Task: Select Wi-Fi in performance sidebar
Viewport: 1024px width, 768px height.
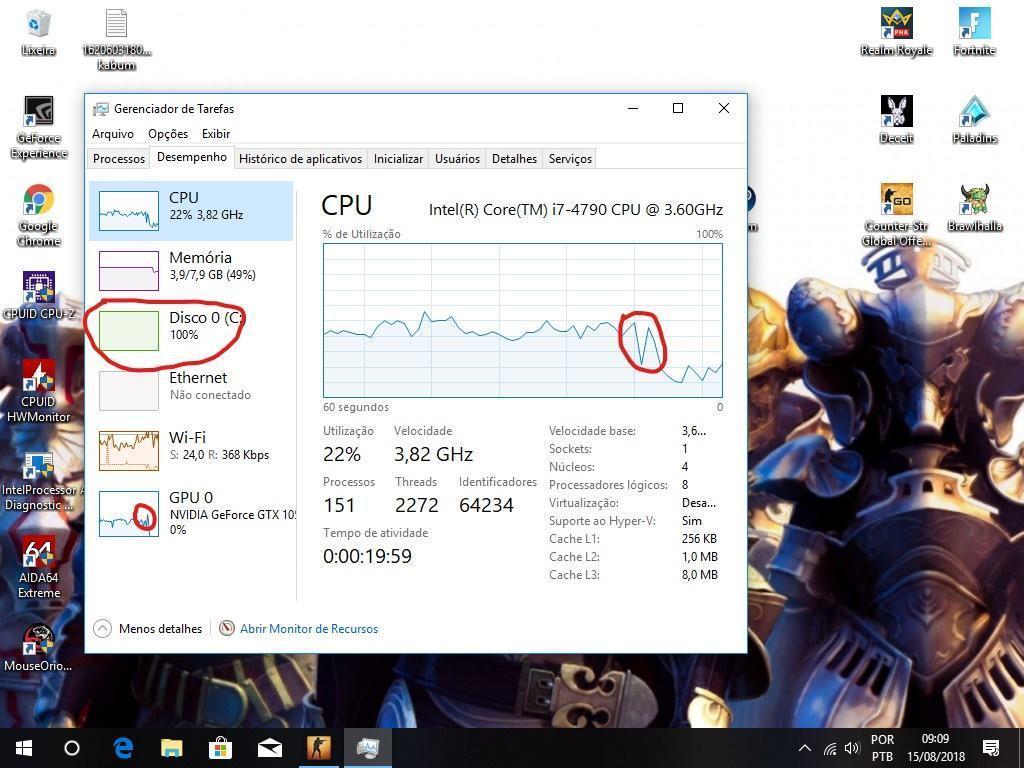Action: pyautogui.click(x=191, y=451)
